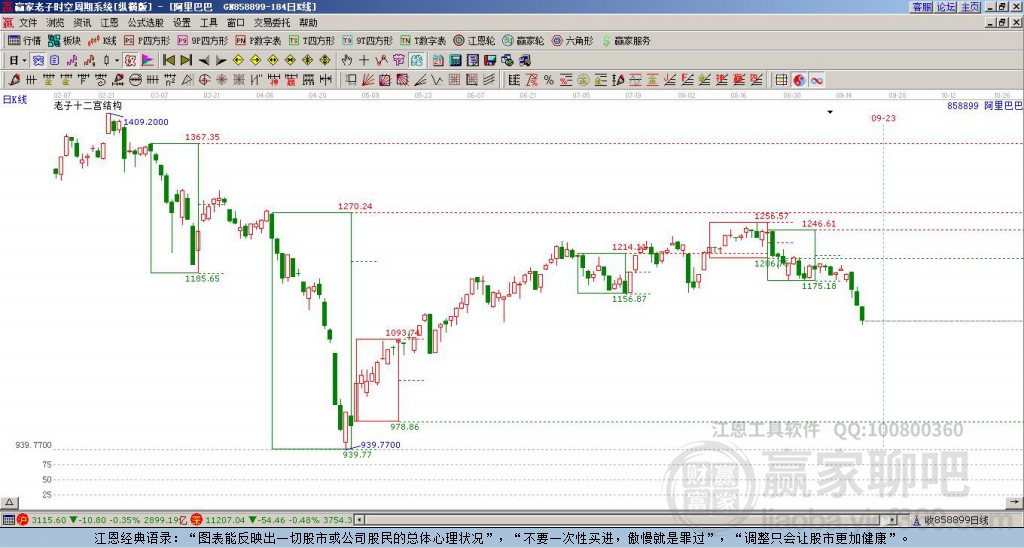The height and width of the screenshot is (548, 1024).
Task: Click the 日K线 chart label
Action: click(x=15, y=100)
